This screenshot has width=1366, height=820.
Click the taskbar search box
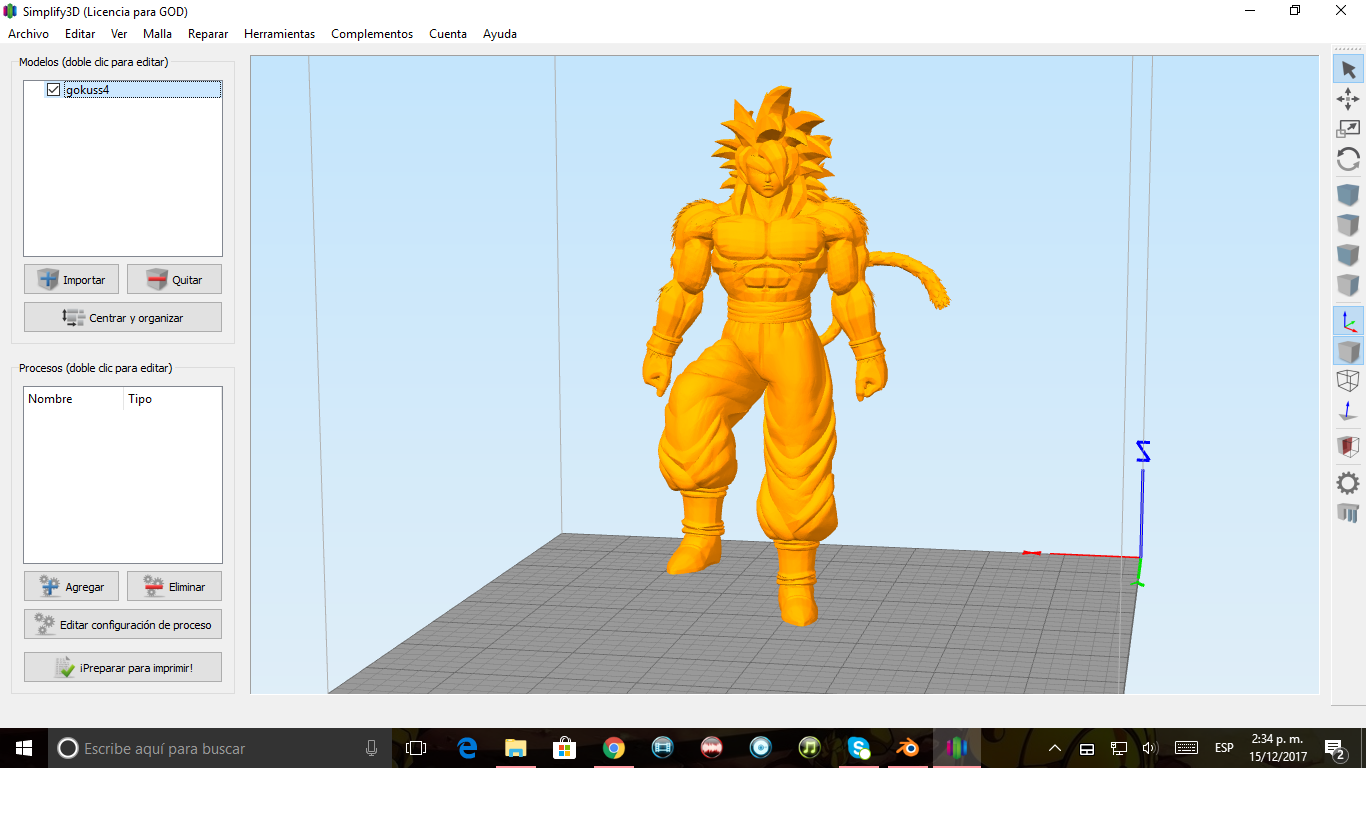point(220,748)
